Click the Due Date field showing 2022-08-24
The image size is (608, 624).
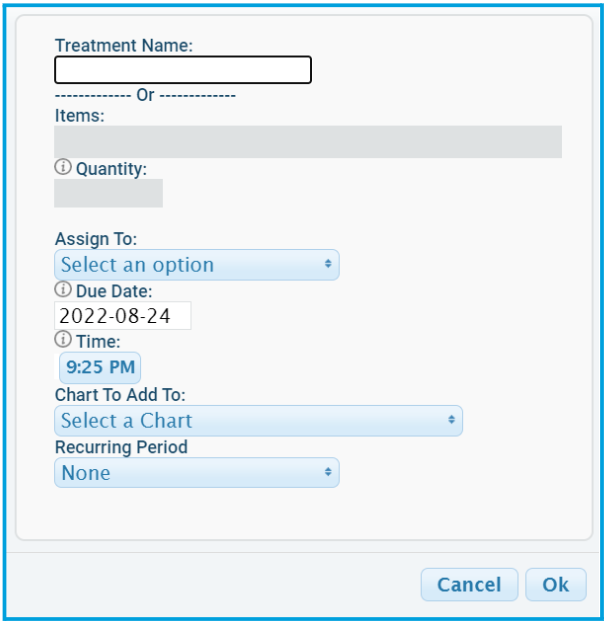[123, 316]
